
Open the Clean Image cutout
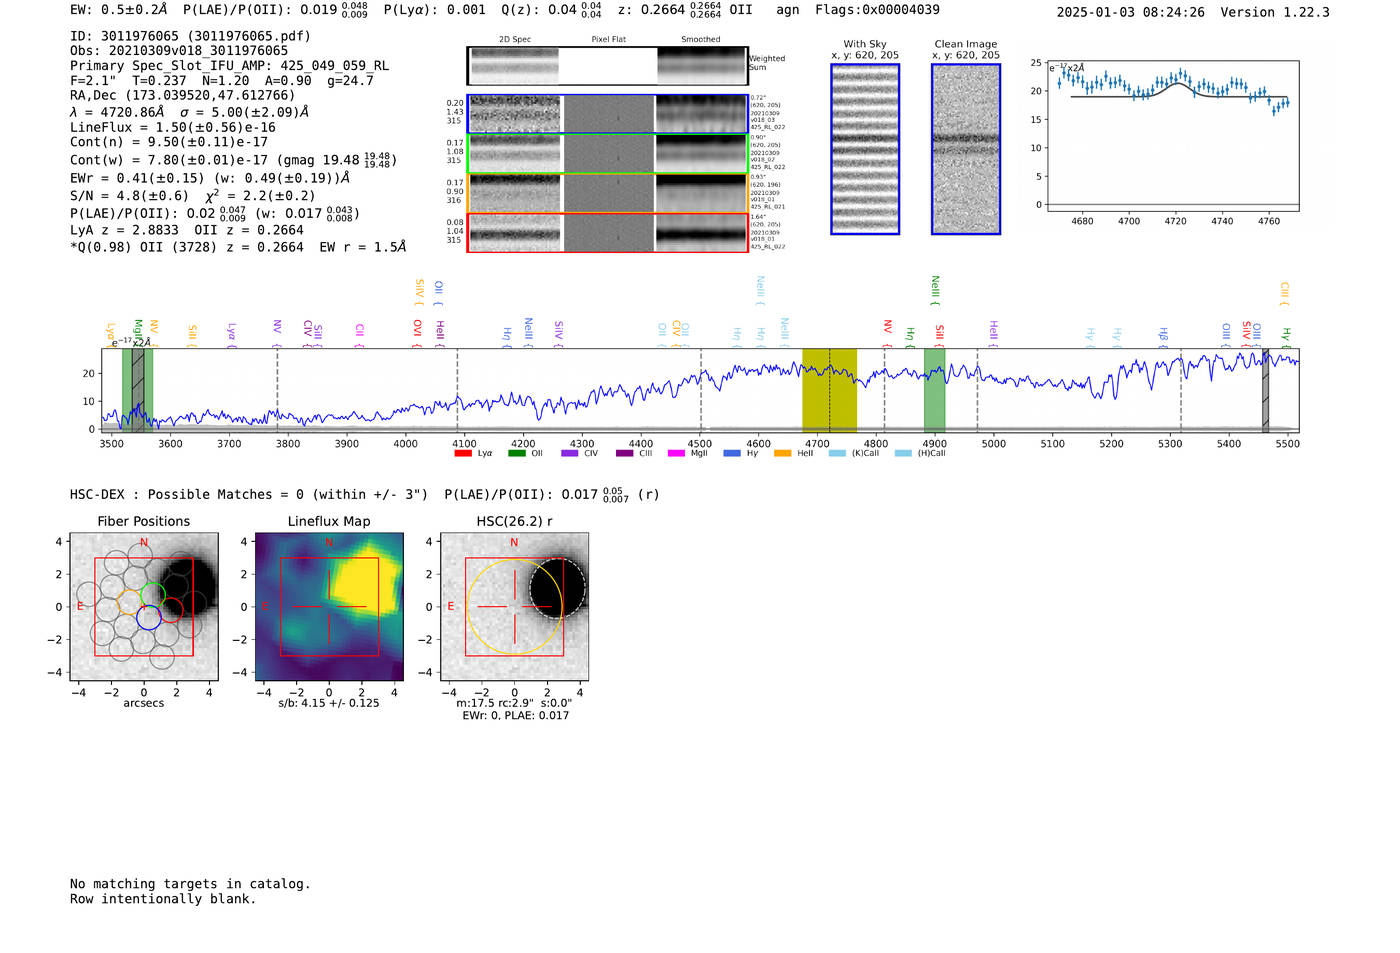(966, 149)
